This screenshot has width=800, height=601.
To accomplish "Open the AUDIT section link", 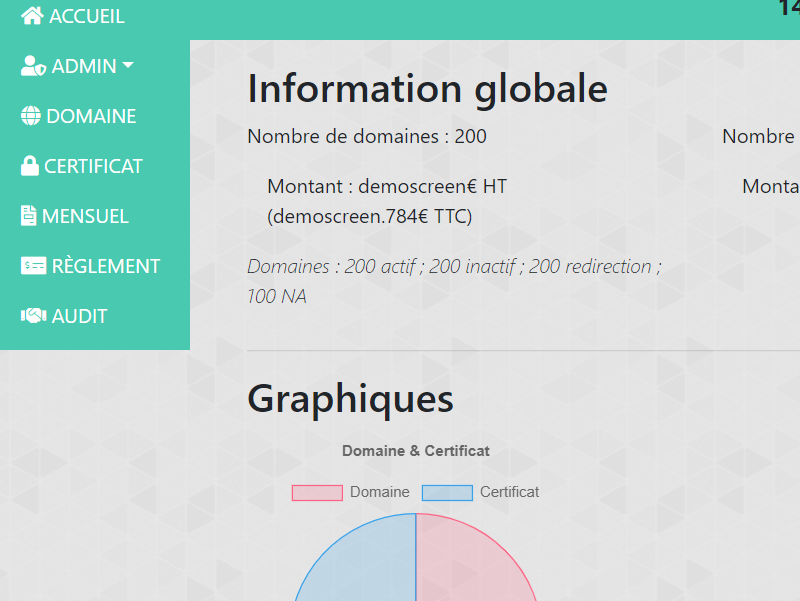I will tap(79, 316).
